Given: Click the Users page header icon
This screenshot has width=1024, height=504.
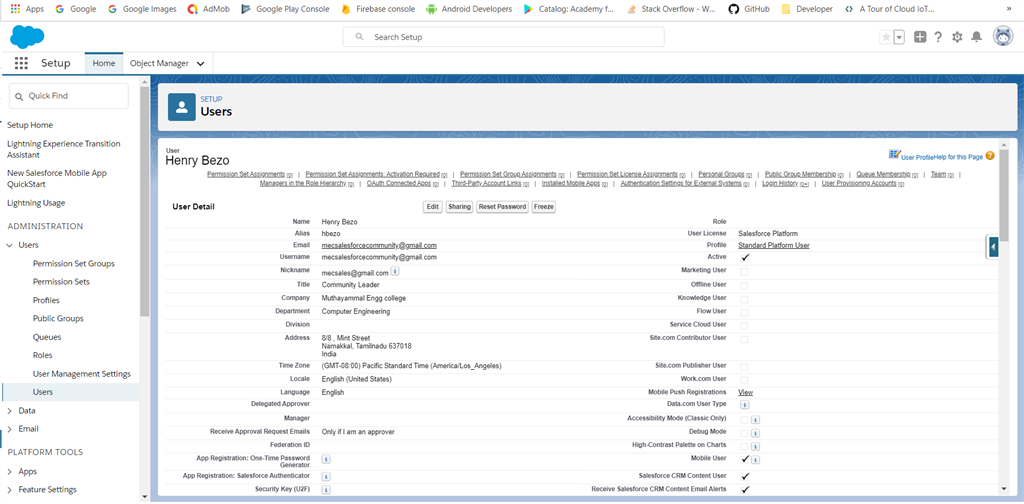Looking at the screenshot, I should tap(182, 106).
